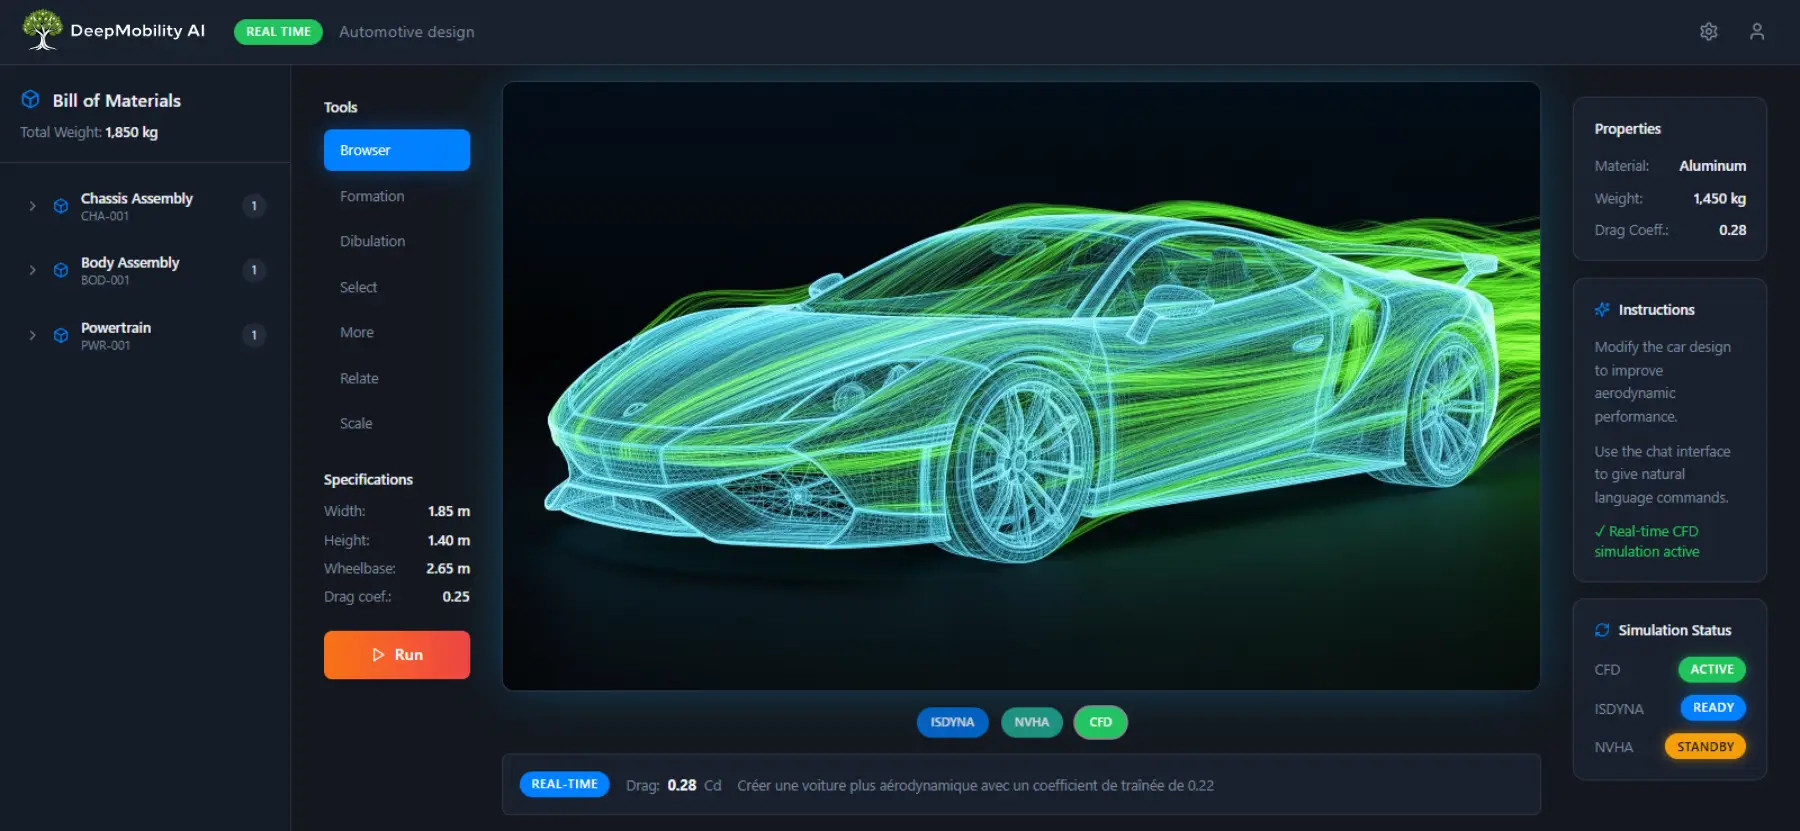1800x831 pixels.
Task: Click the Height 1.40 m specification
Action: 397,540
